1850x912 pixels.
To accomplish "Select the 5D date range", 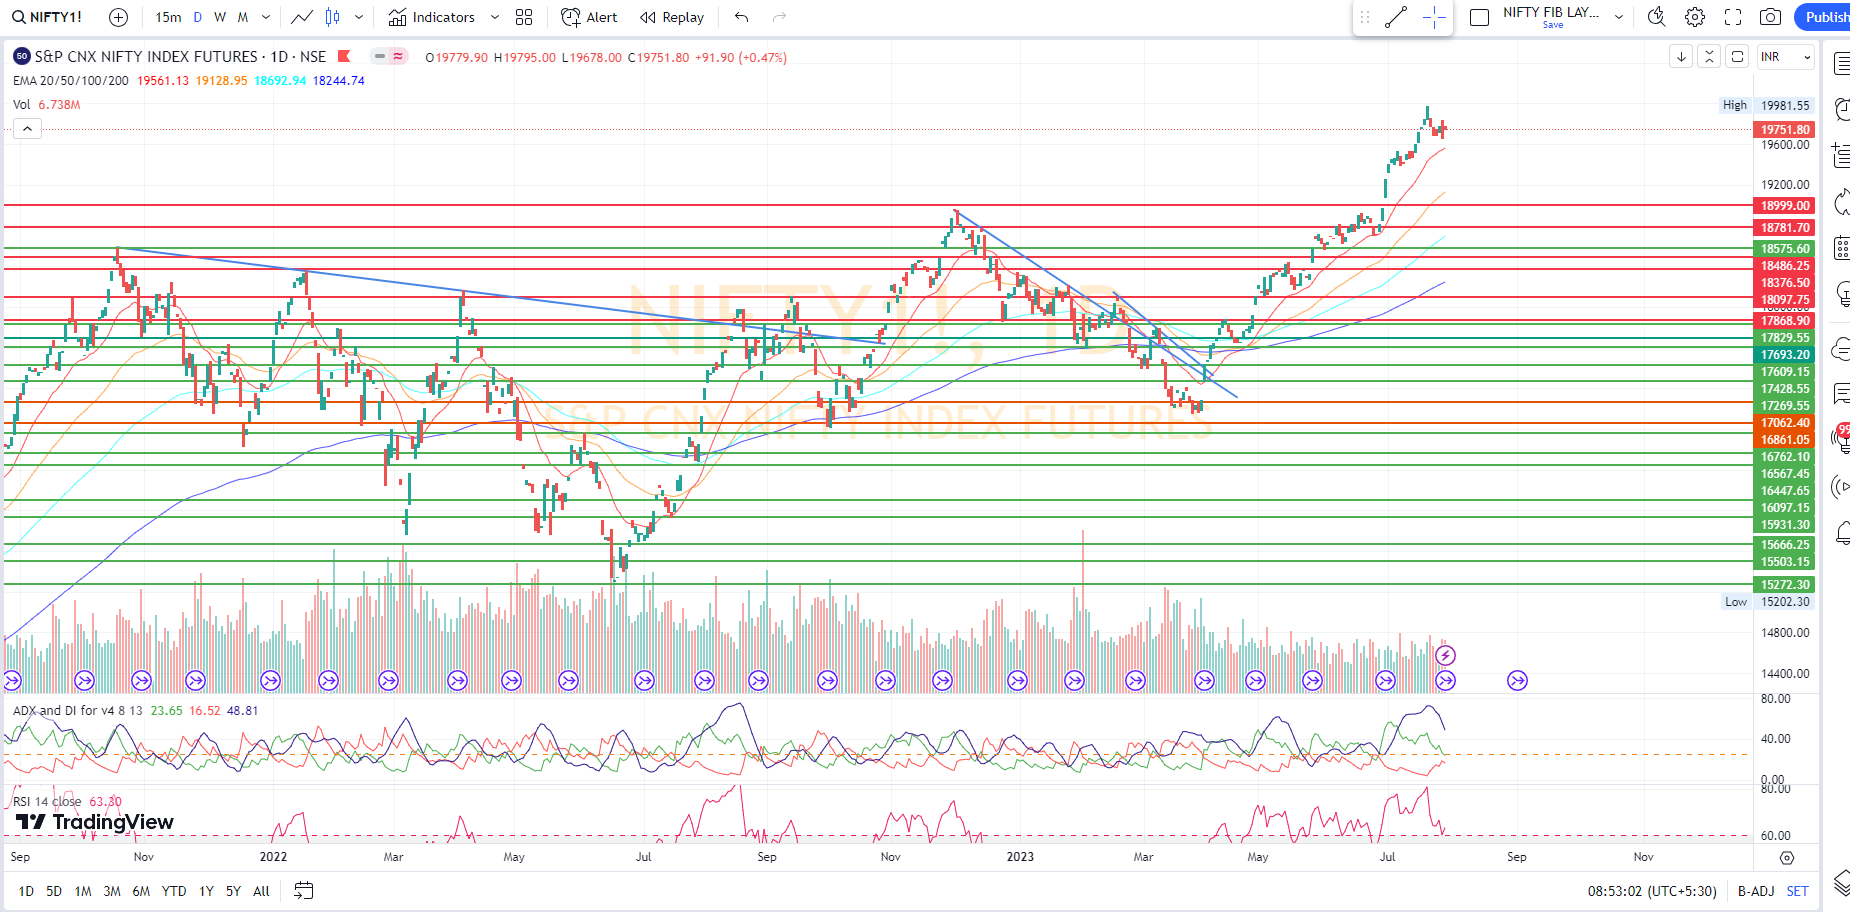I will (54, 891).
